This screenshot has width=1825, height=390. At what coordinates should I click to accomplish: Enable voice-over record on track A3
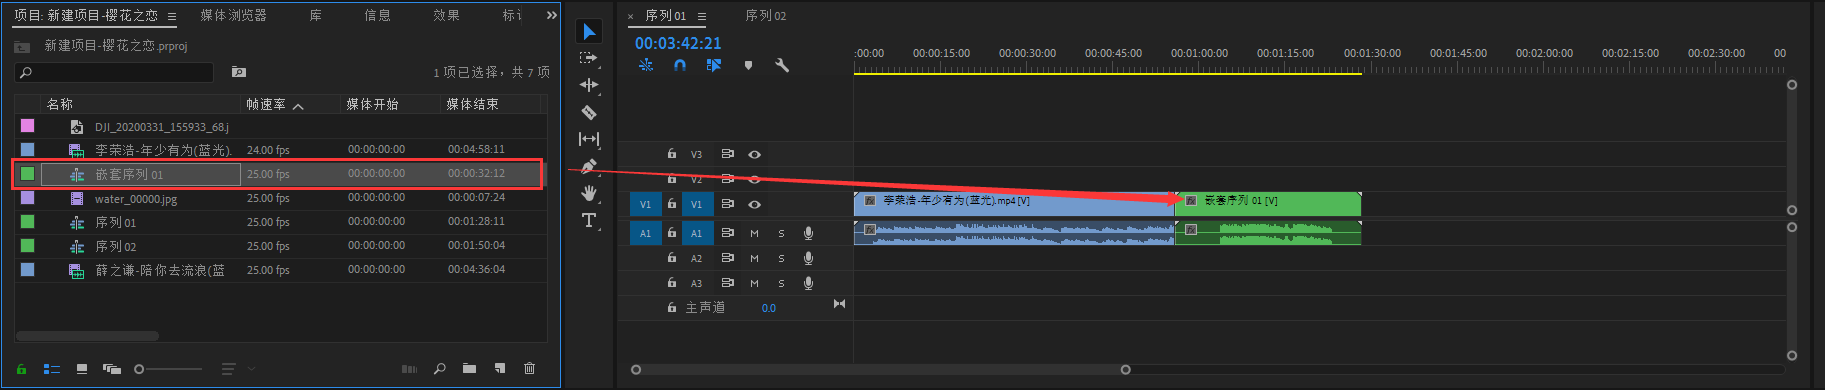click(x=808, y=283)
